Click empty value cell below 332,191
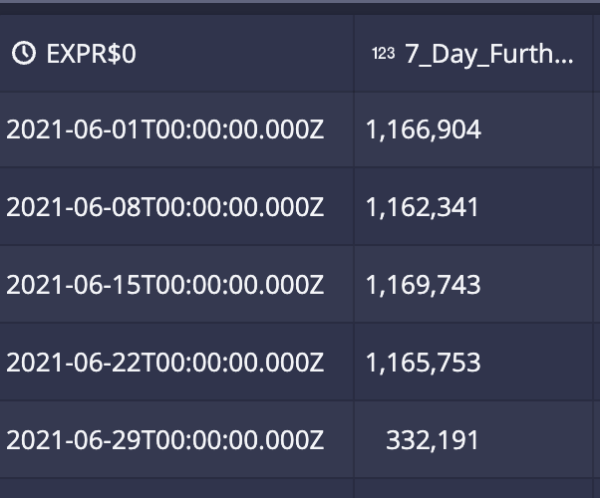 tap(473, 488)
